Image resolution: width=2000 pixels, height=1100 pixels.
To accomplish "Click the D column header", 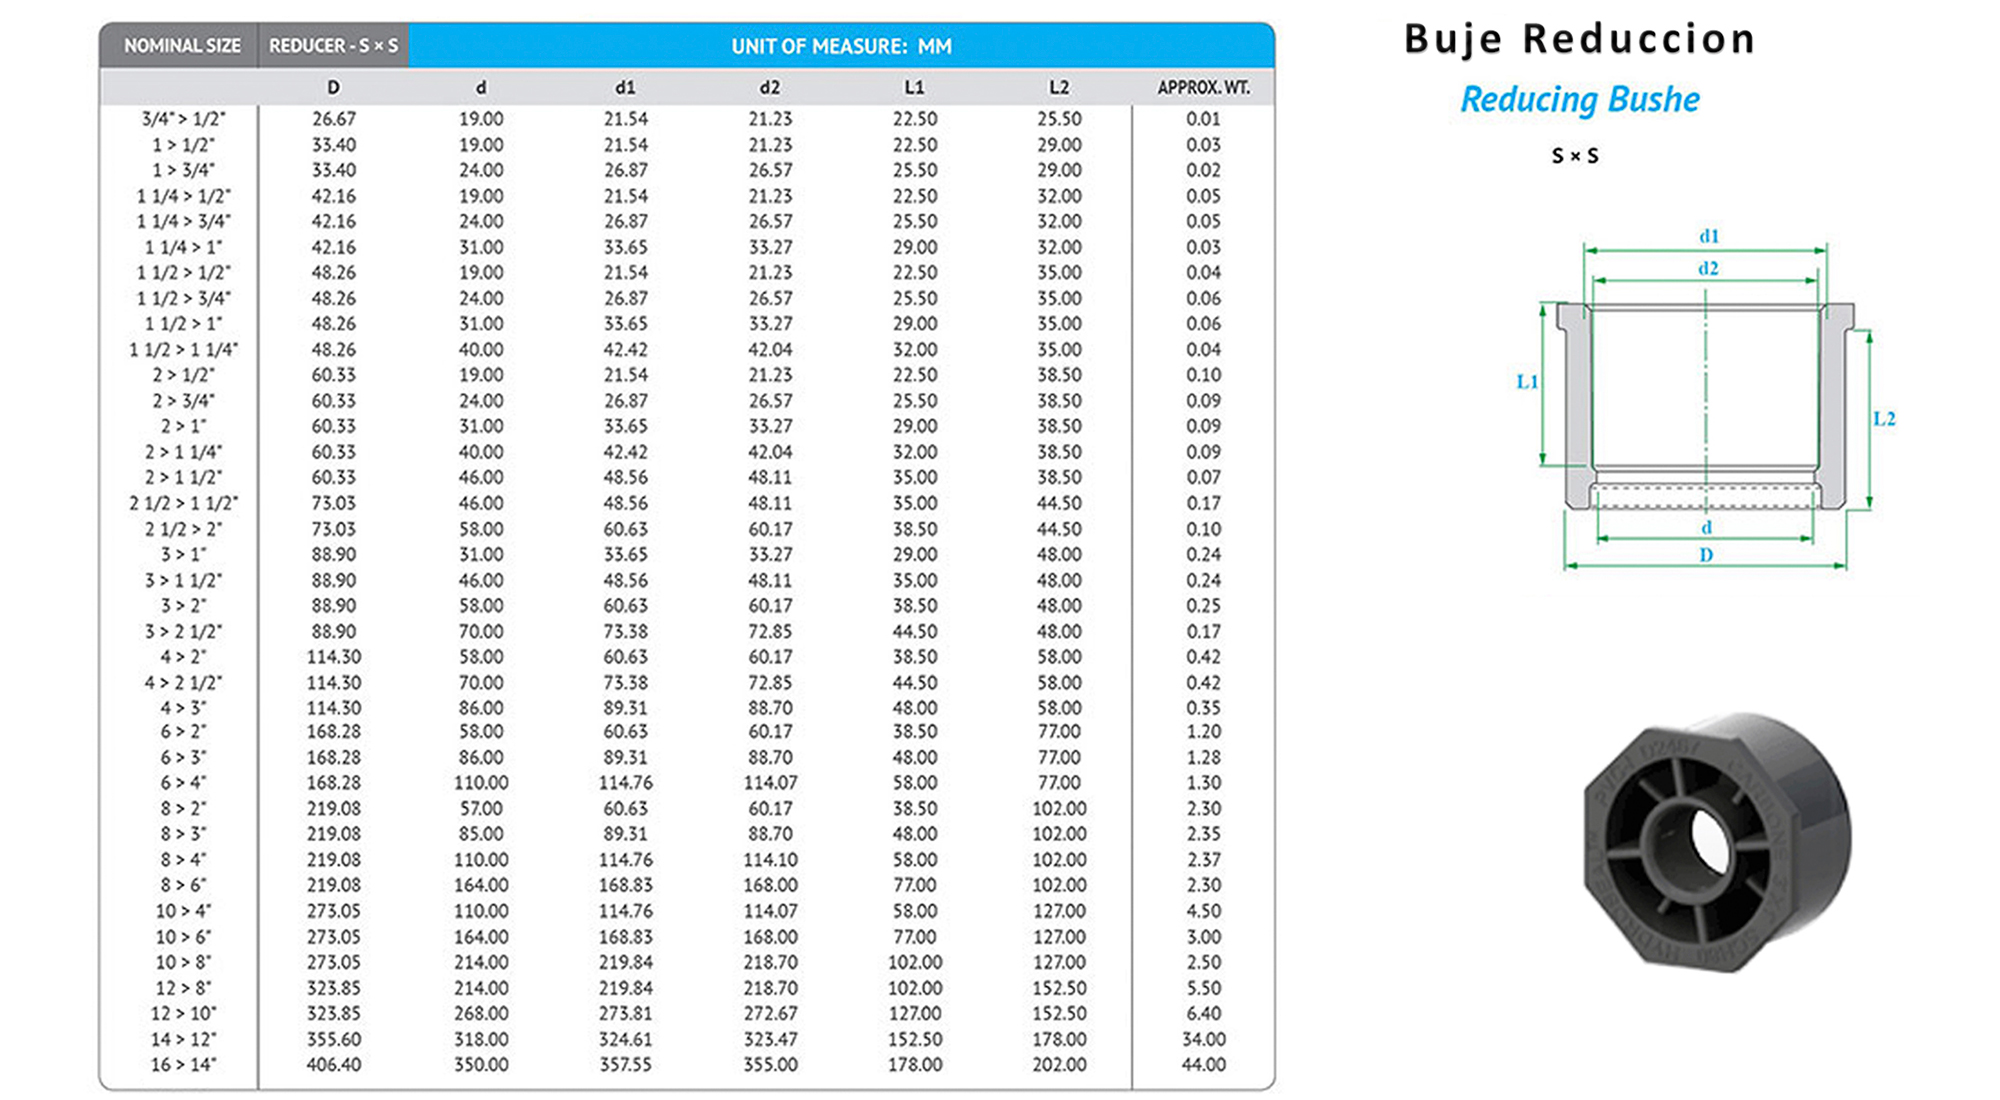I will [x=333, y=88].
